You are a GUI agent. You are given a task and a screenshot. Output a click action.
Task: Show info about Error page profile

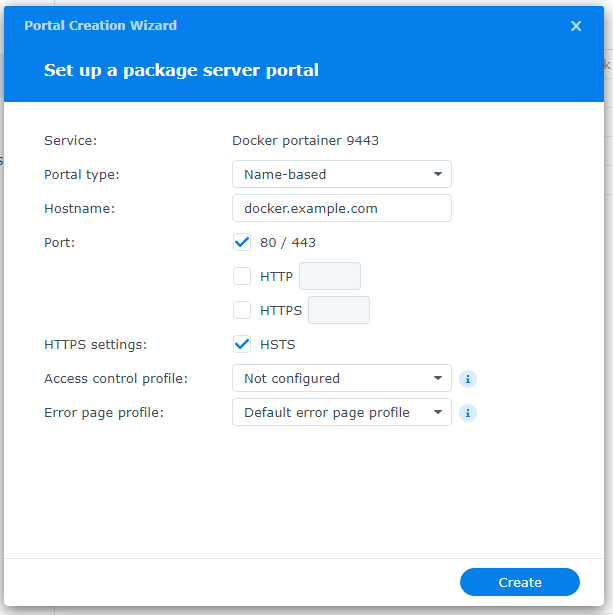(467, 413)
